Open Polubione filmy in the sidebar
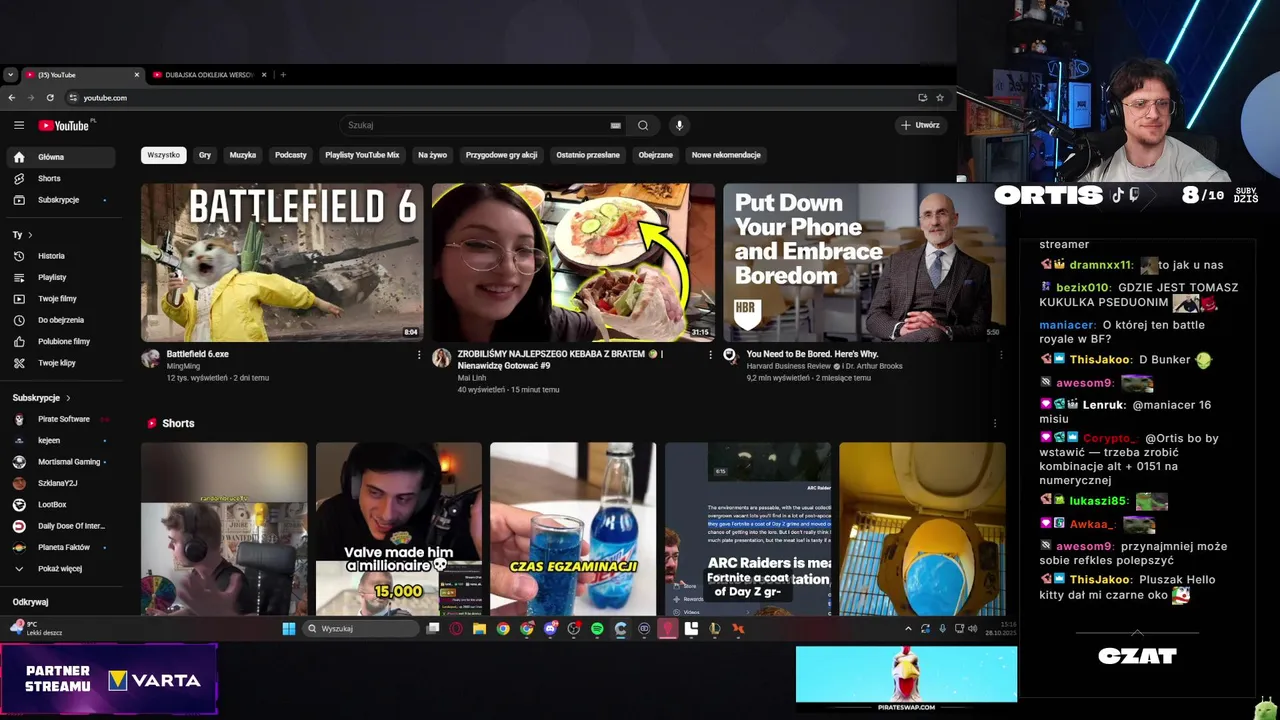 click(60, 341)
